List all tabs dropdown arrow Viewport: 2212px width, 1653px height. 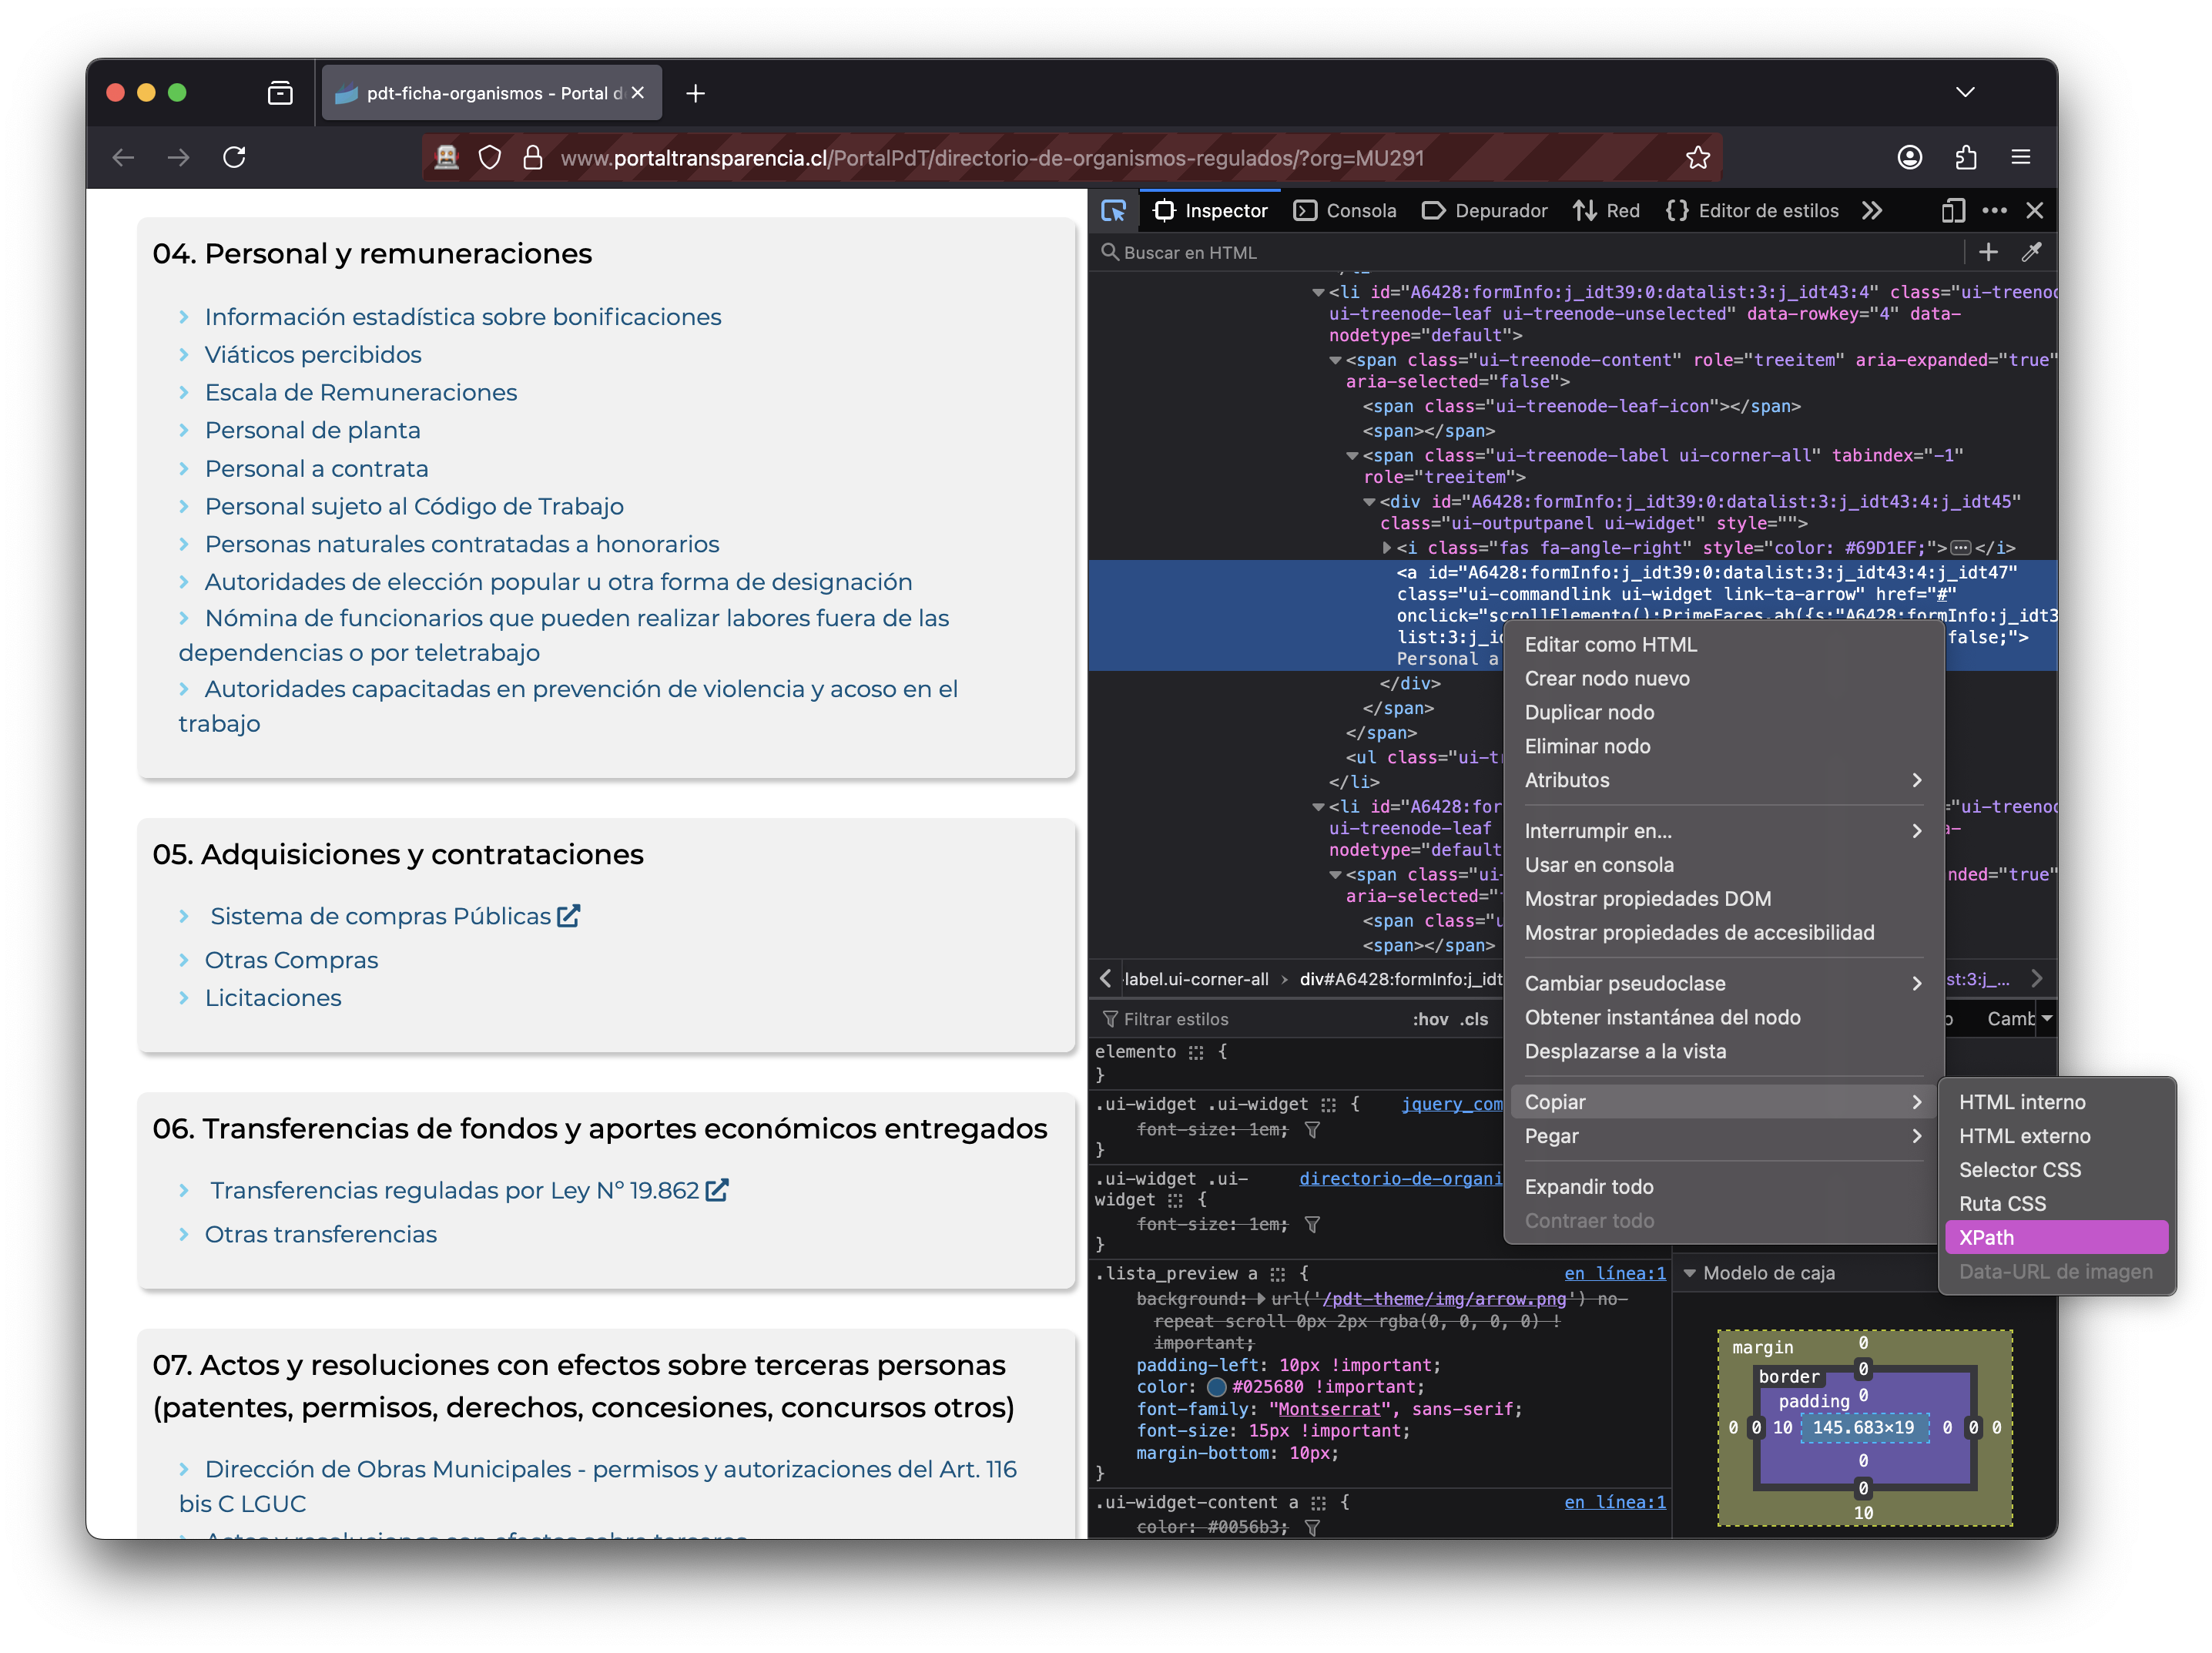(x=1964, y=92)
